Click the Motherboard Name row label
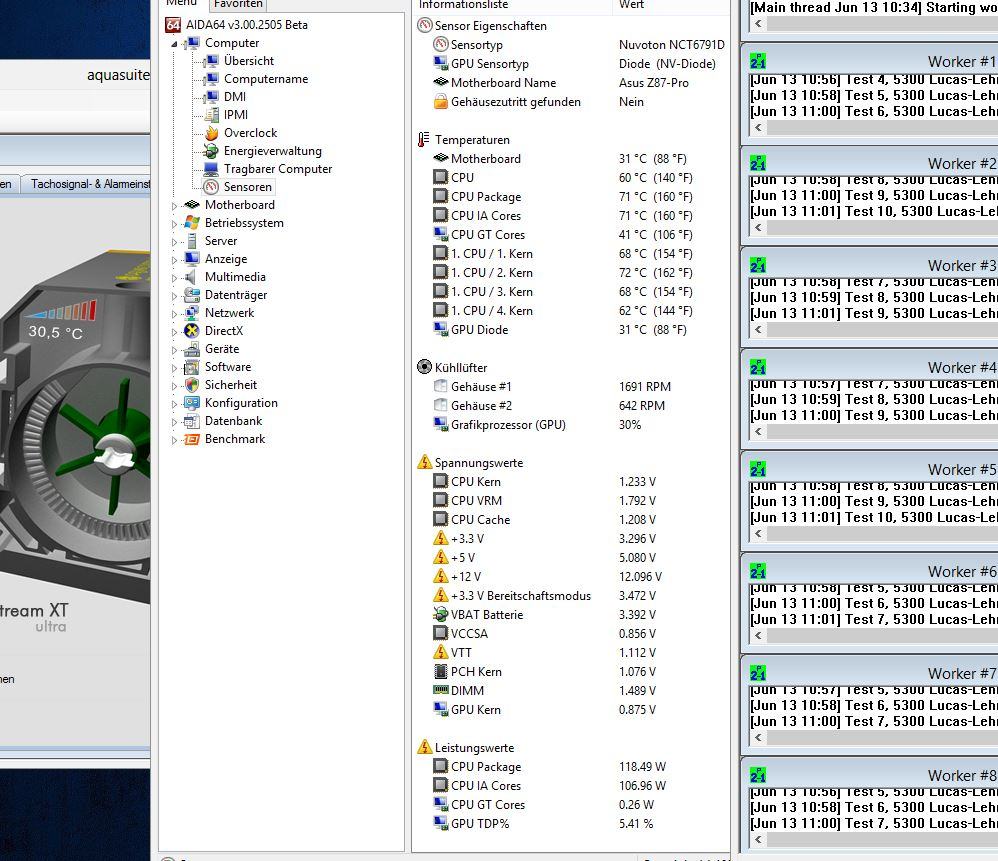 (503, 83)
